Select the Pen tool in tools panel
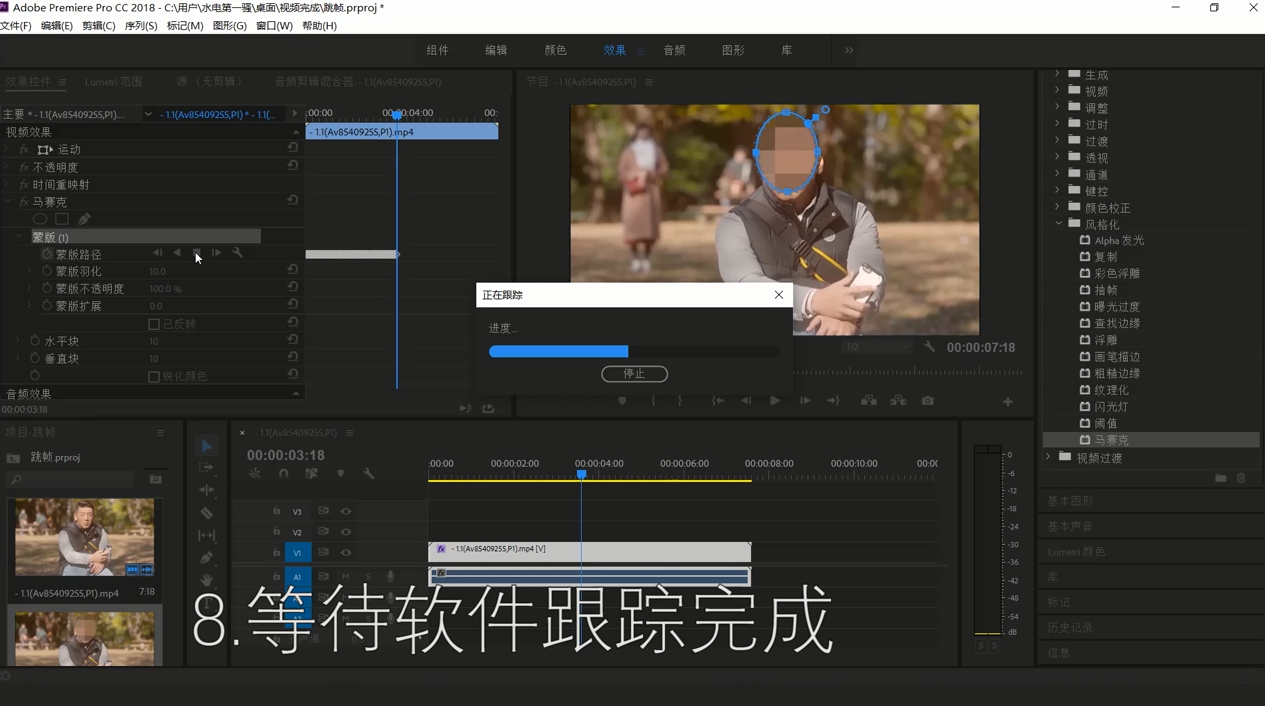 click(207, 558)
